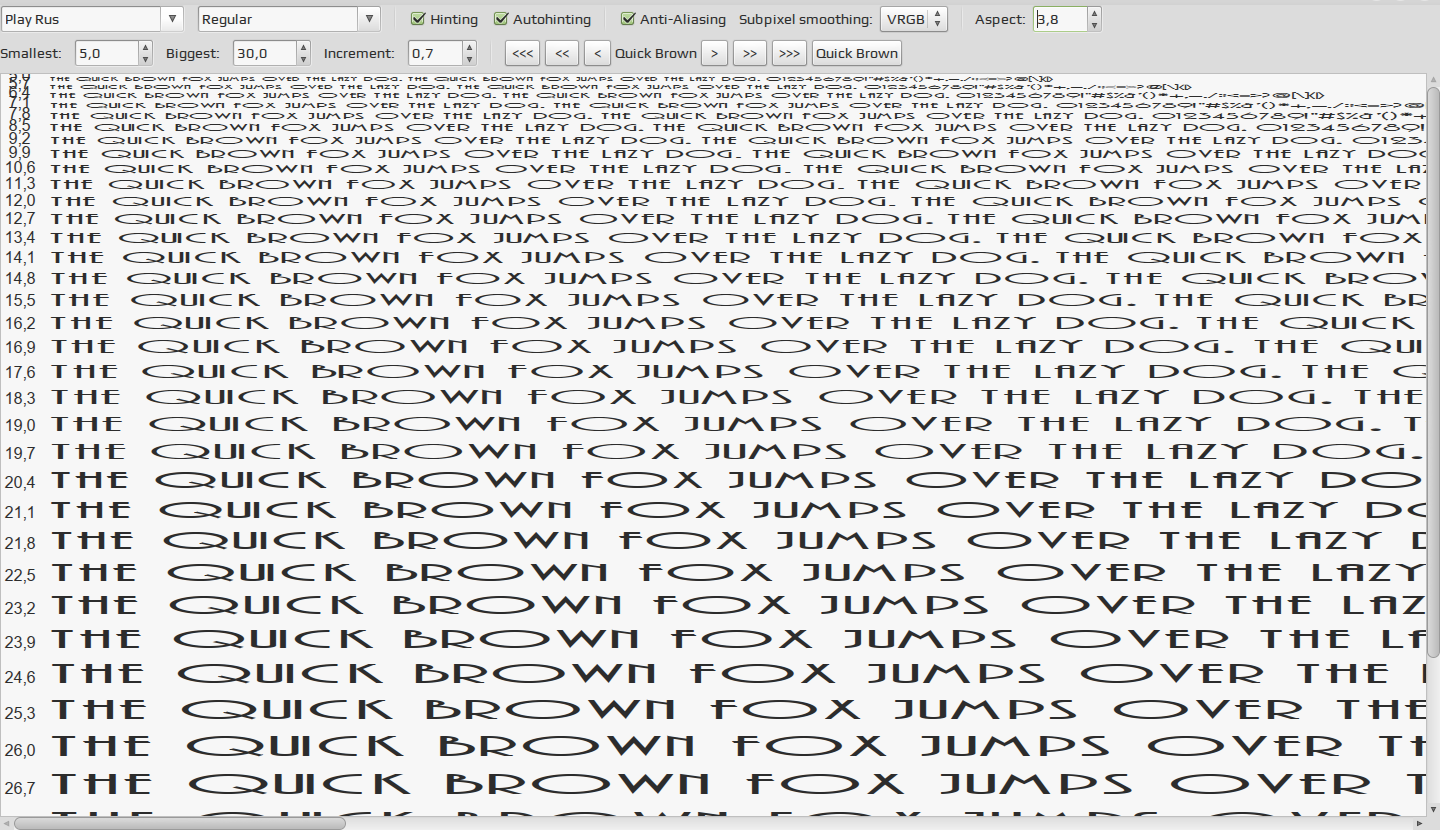Click the 21,8 size label
This screenshot has height=830, width=1440.
pos(20,543)
